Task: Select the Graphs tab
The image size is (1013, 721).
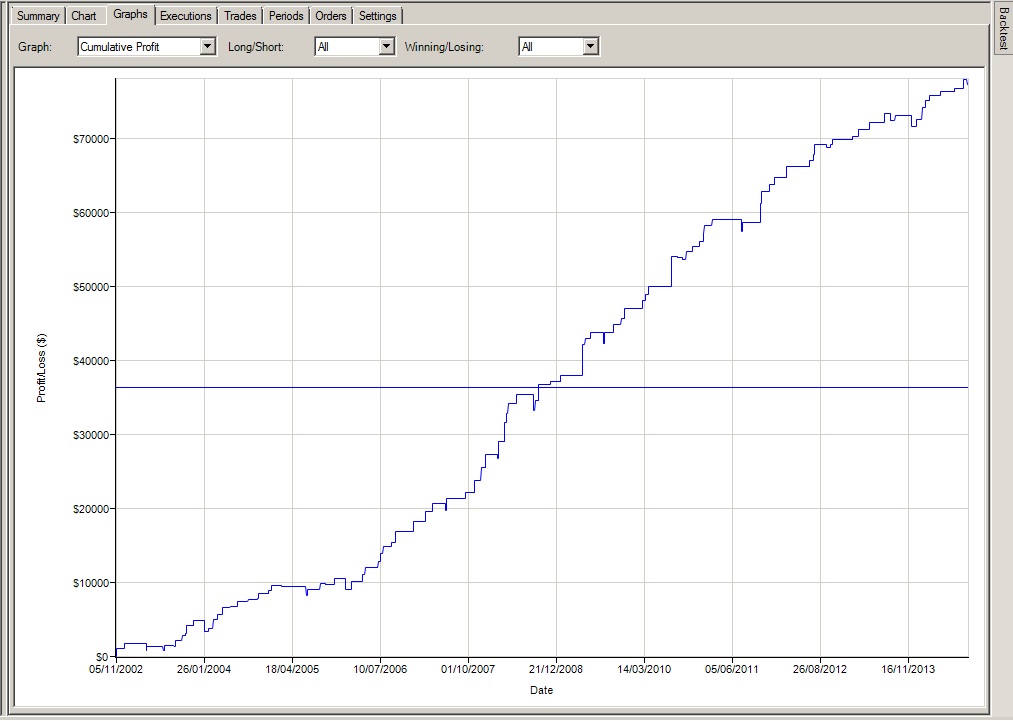Action: [x=130, y=14]
